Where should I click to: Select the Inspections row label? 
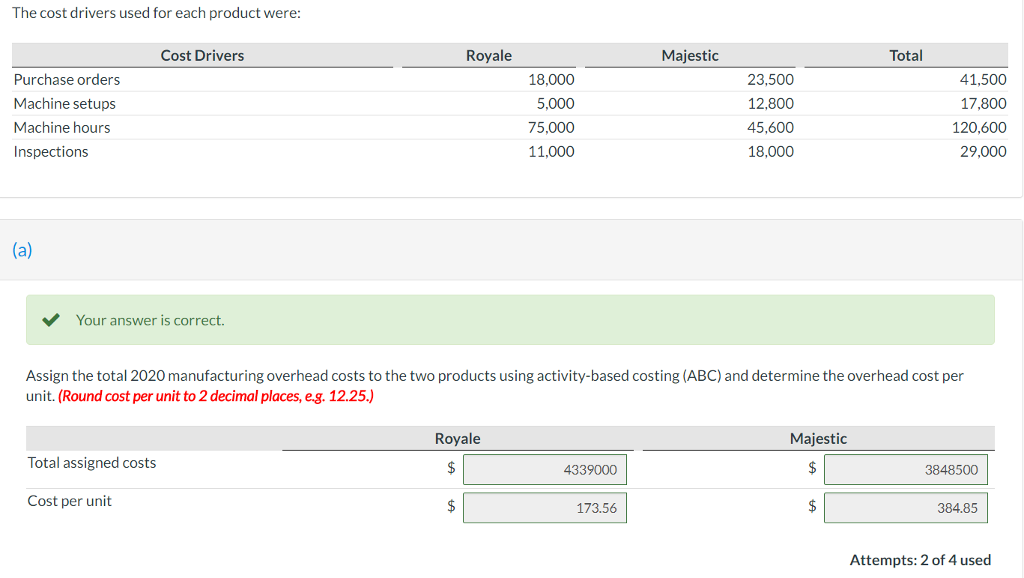[51, 152]
